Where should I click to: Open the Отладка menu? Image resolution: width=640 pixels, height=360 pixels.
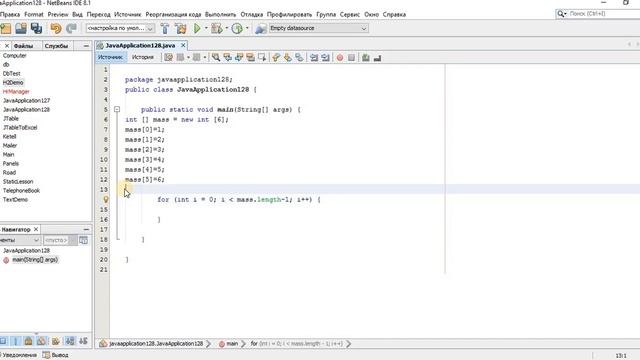pyautogui.click(x=251, y=14)
